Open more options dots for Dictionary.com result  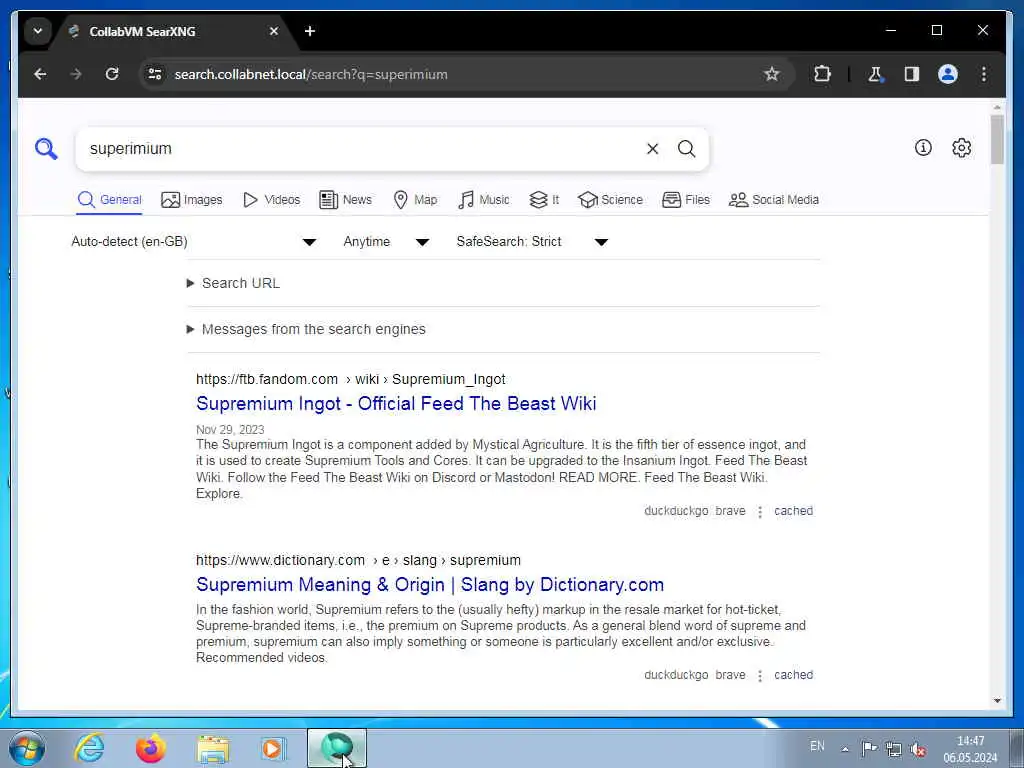click(760, 675)
